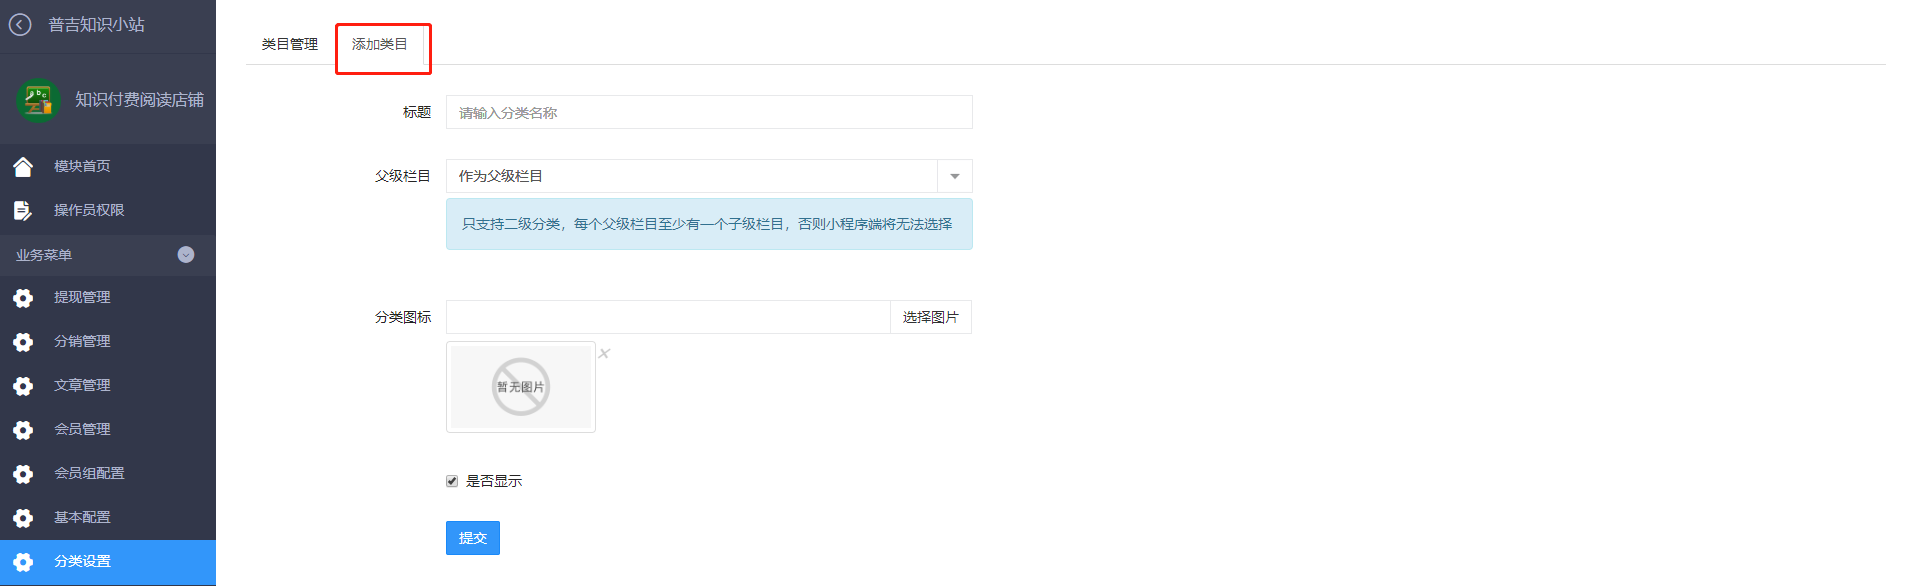Toggle the 是否显示 checkbox
Viewport: 1916px width, 586px height.
click(x=452, y=481)
